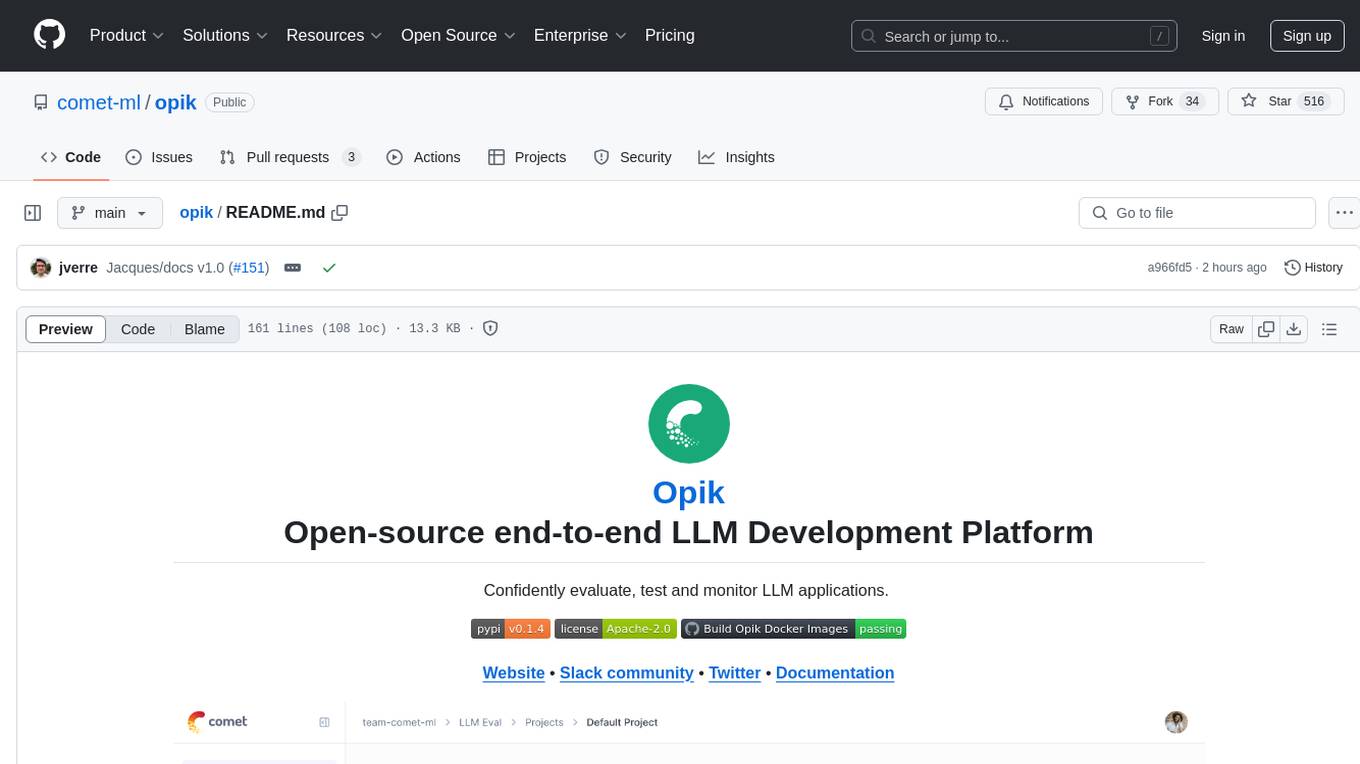This screenshot has height=764, width=1360.
Task: Focus the Search or jump to field
Action: pyautogui.click(x=1014, y=36)
